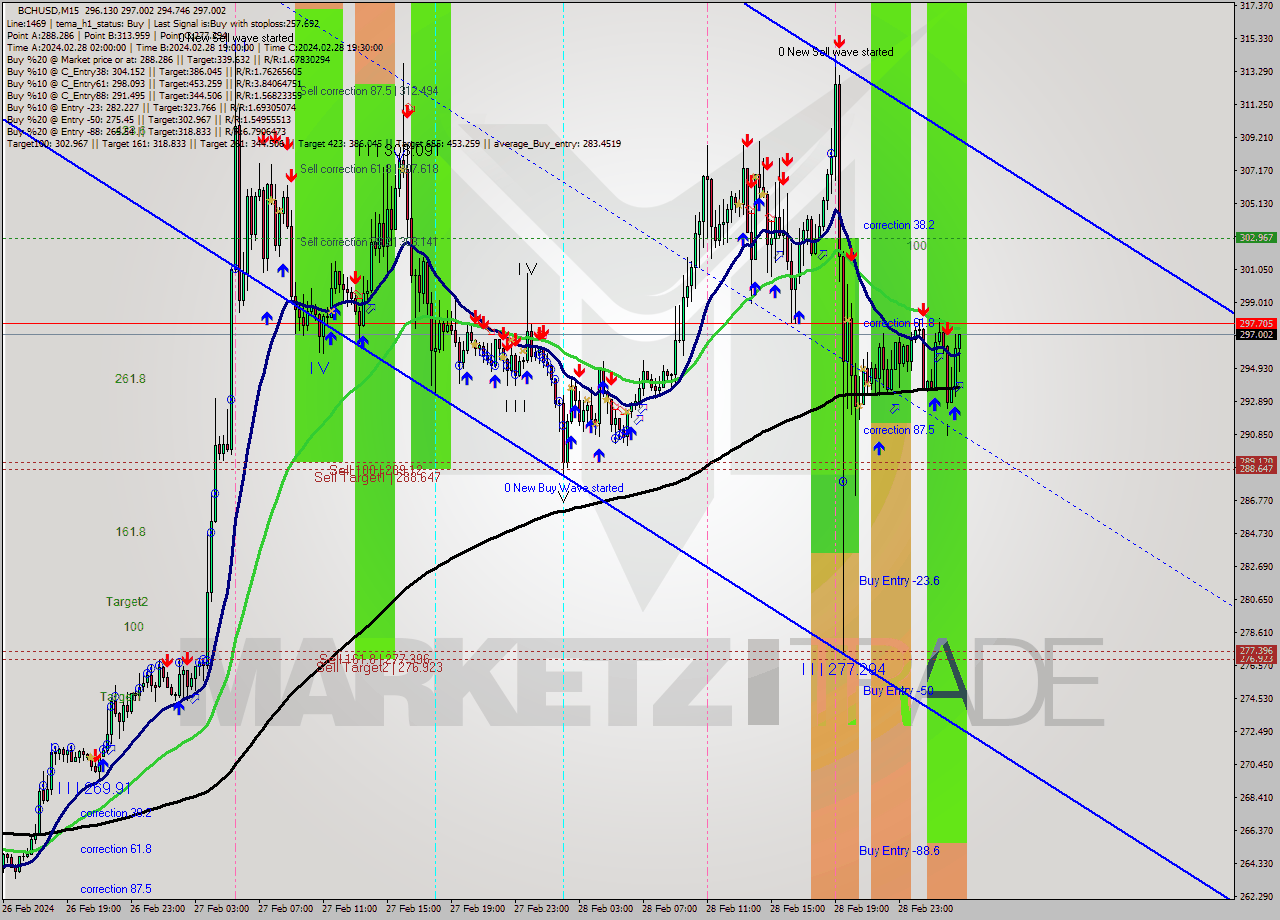Click the red 297.705 price tag
This screenshot has height=920, width=1280.
[x=1256, y=324]
